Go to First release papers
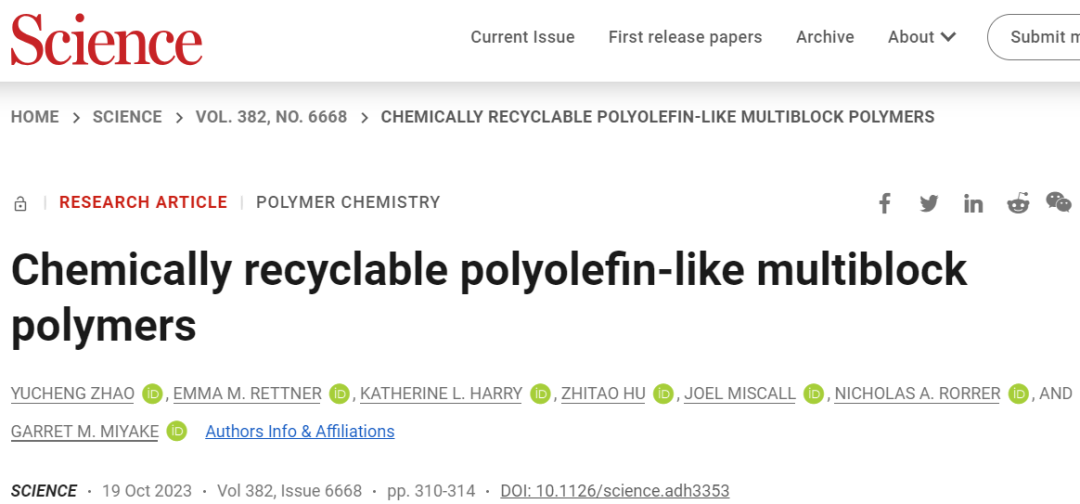This screenshot has height=504, width=1080. (x=685, y=37)
